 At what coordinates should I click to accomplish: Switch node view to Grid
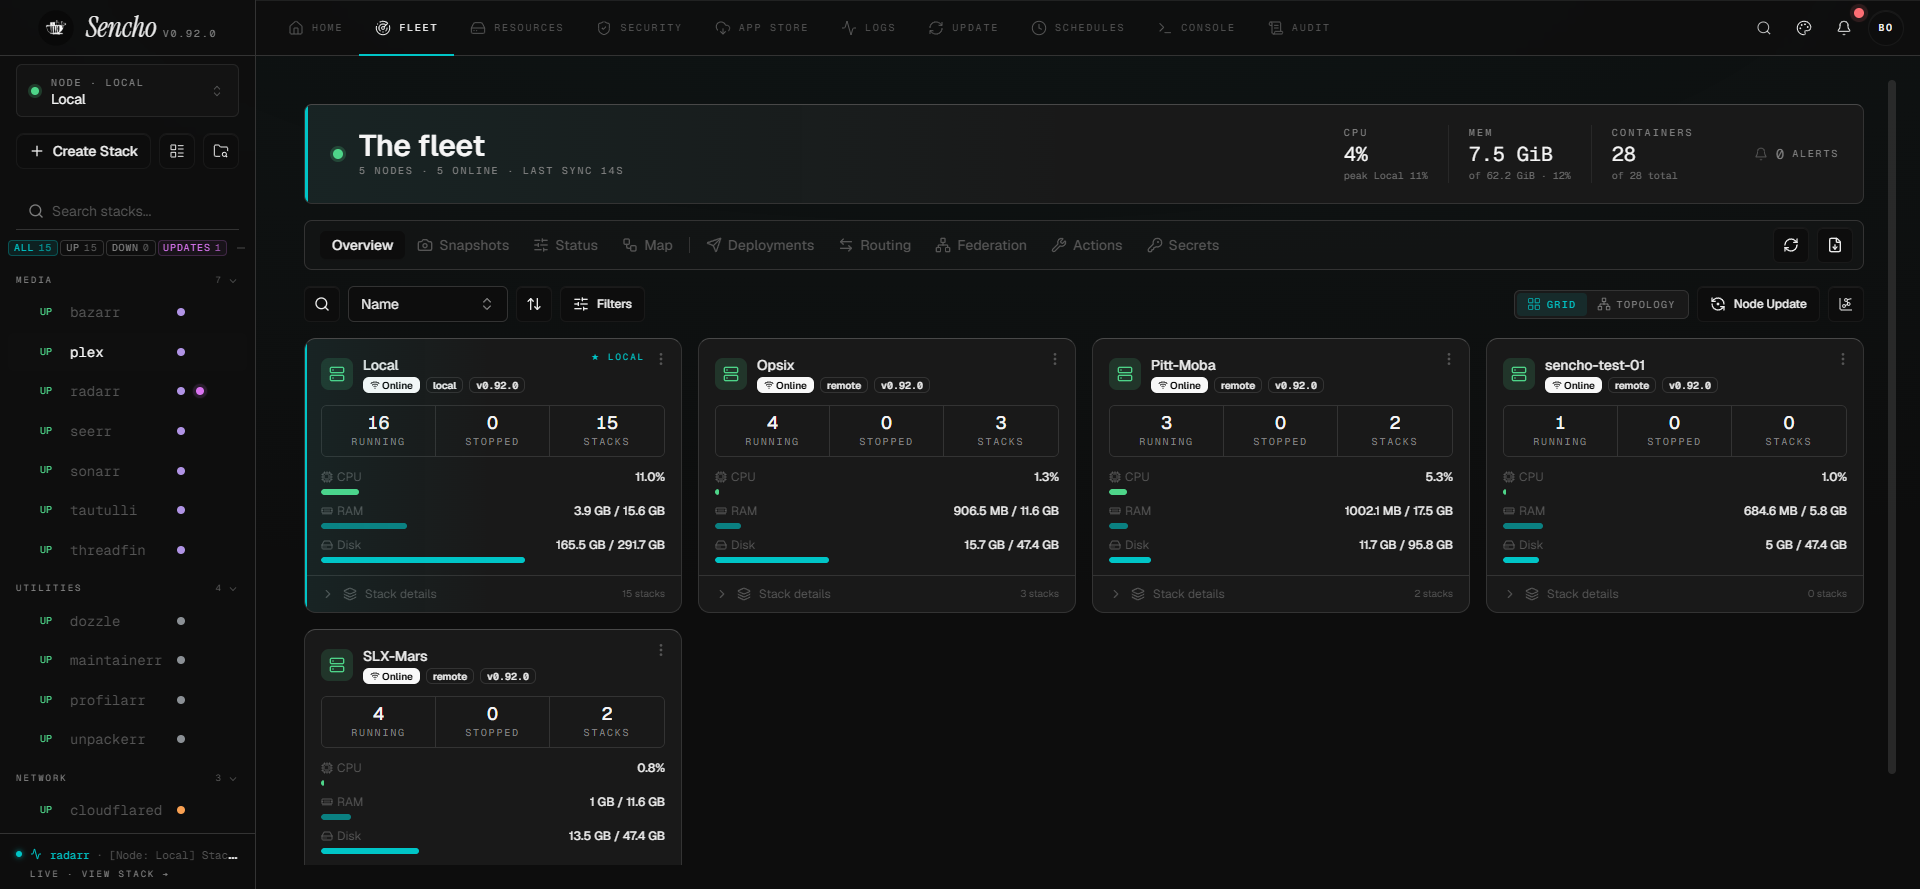tap(1551, 304)
